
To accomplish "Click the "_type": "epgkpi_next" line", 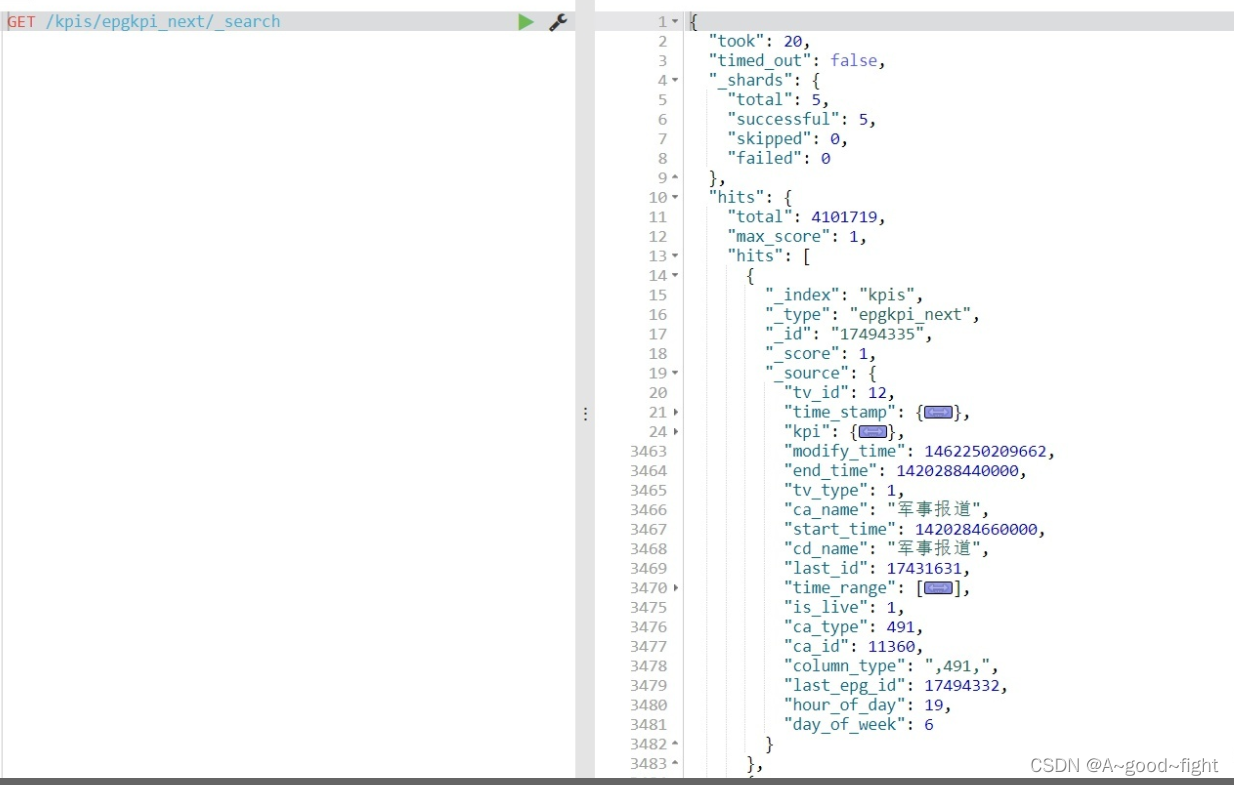I will pyautogui.click(x=872, y=315).
